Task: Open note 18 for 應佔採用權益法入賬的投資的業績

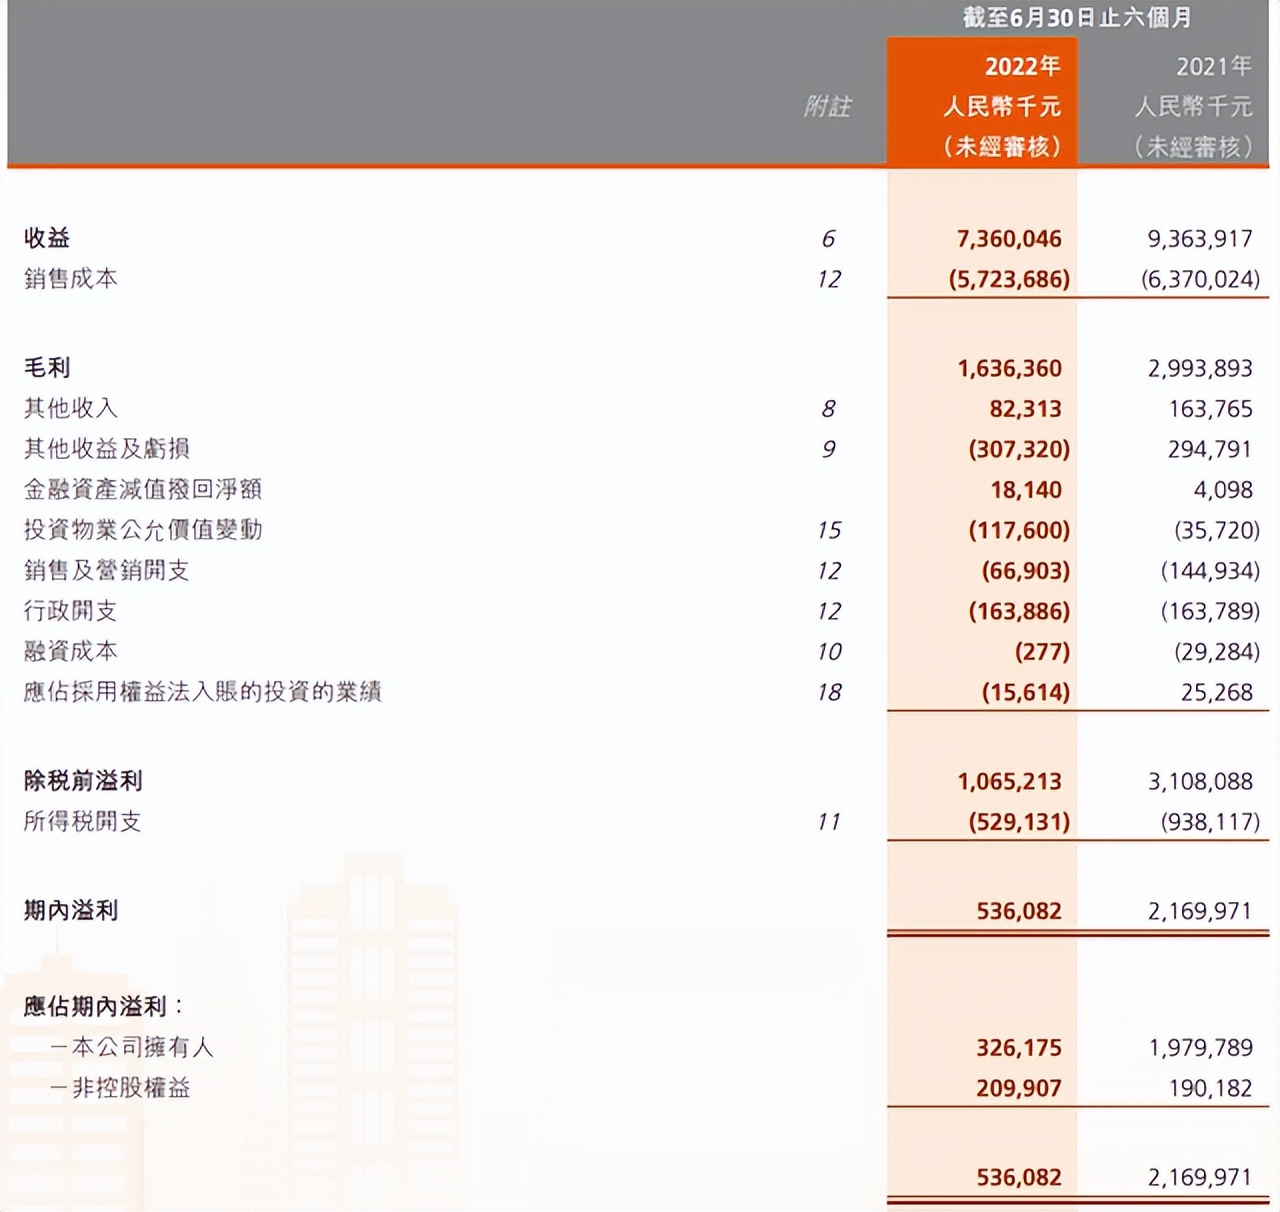Action: click(x=829, y=692)
